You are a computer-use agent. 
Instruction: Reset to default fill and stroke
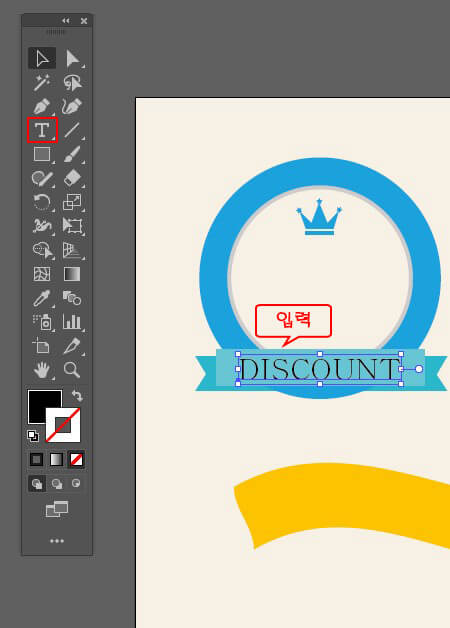point(33,435)
